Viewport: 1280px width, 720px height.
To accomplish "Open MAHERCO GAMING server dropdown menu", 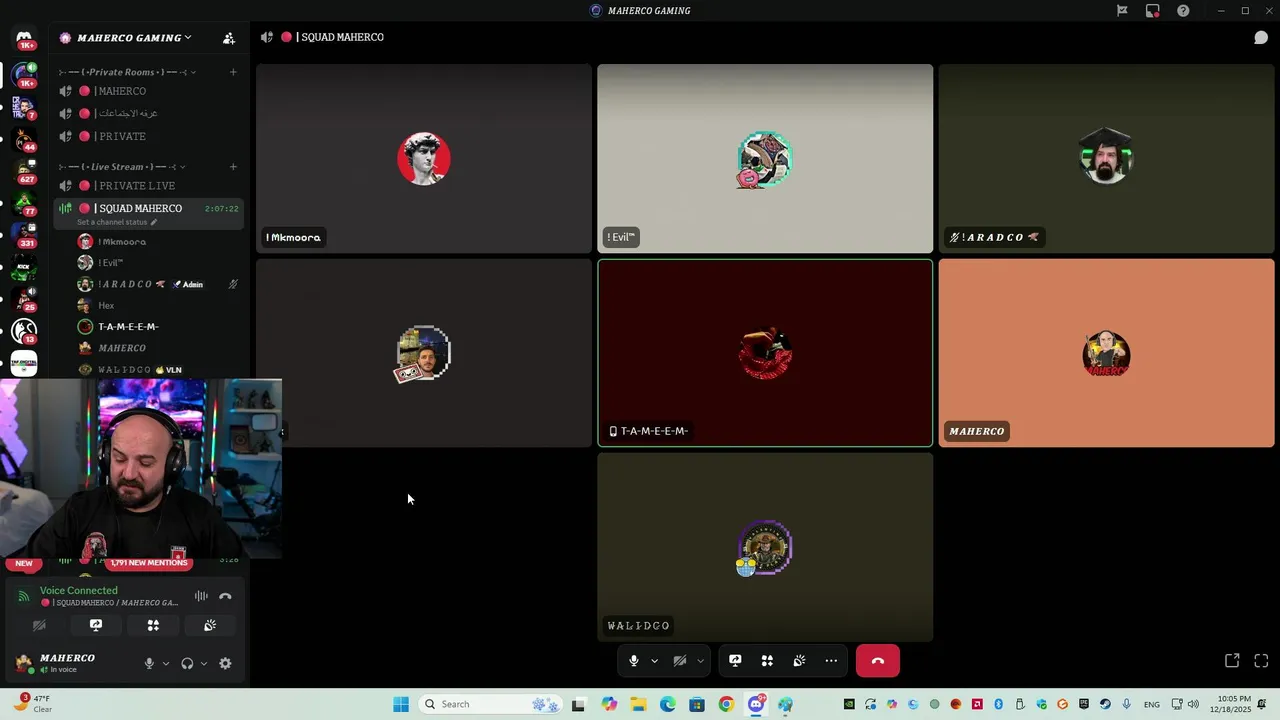I will tap(134, 38).
